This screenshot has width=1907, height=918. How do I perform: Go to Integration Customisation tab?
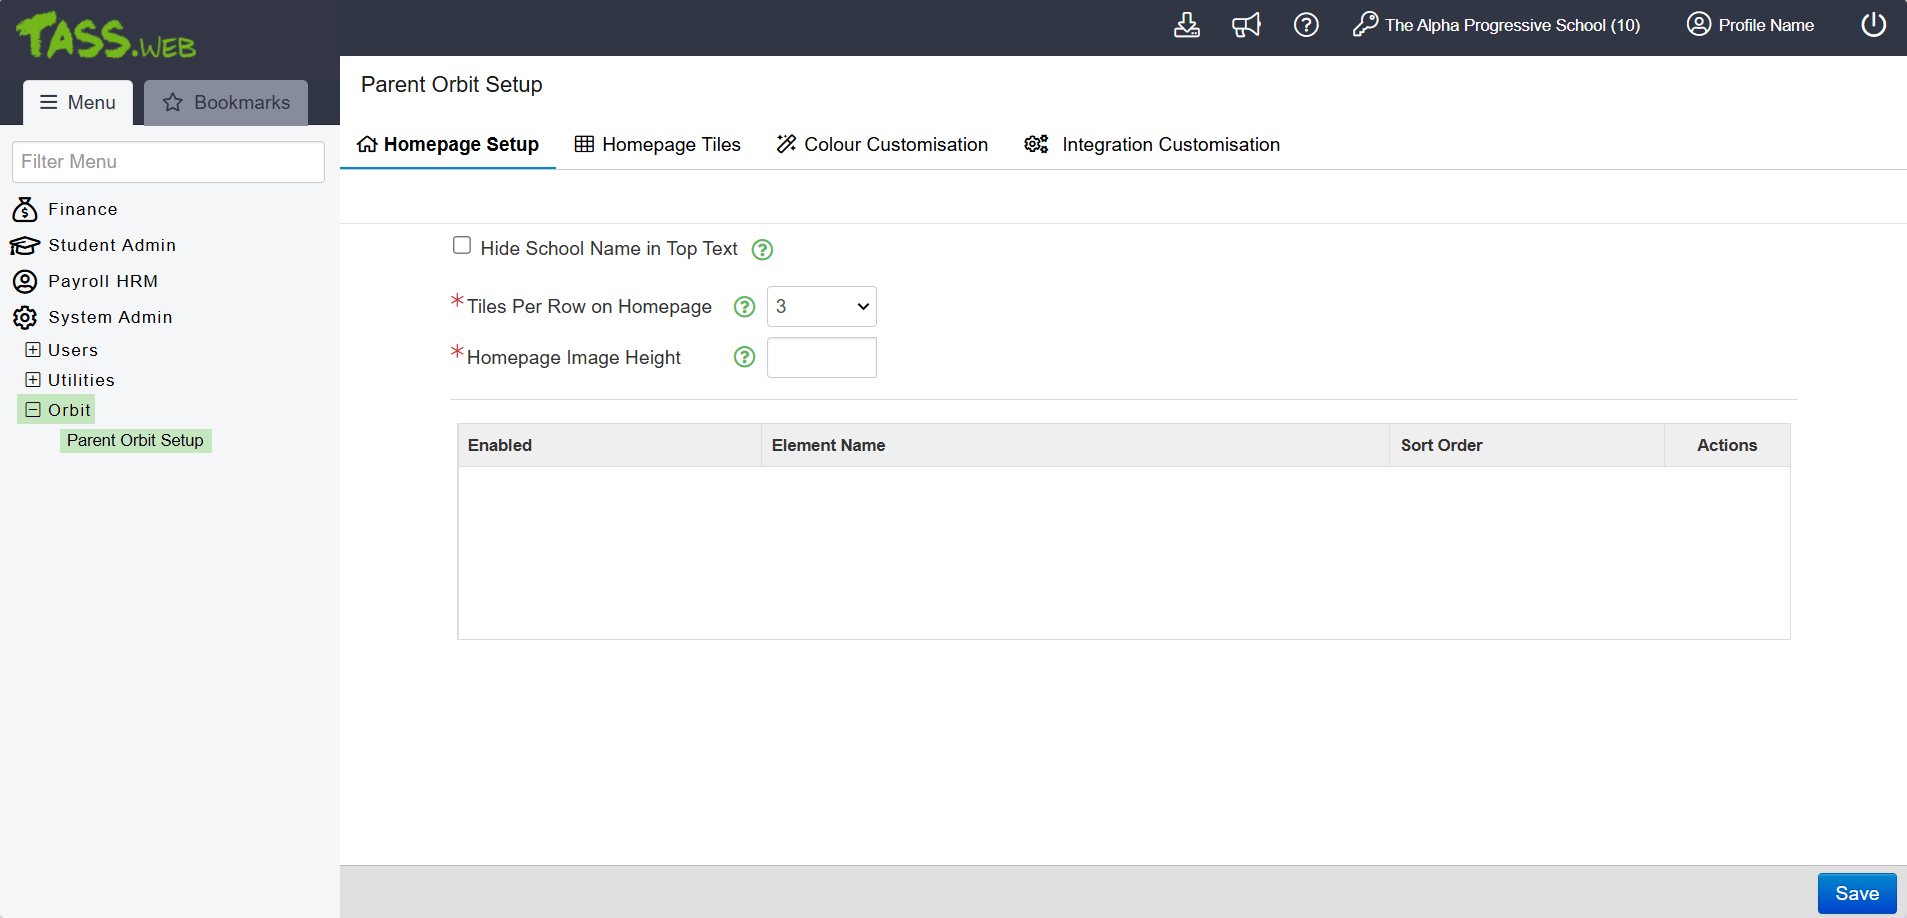coord(1152,145)
